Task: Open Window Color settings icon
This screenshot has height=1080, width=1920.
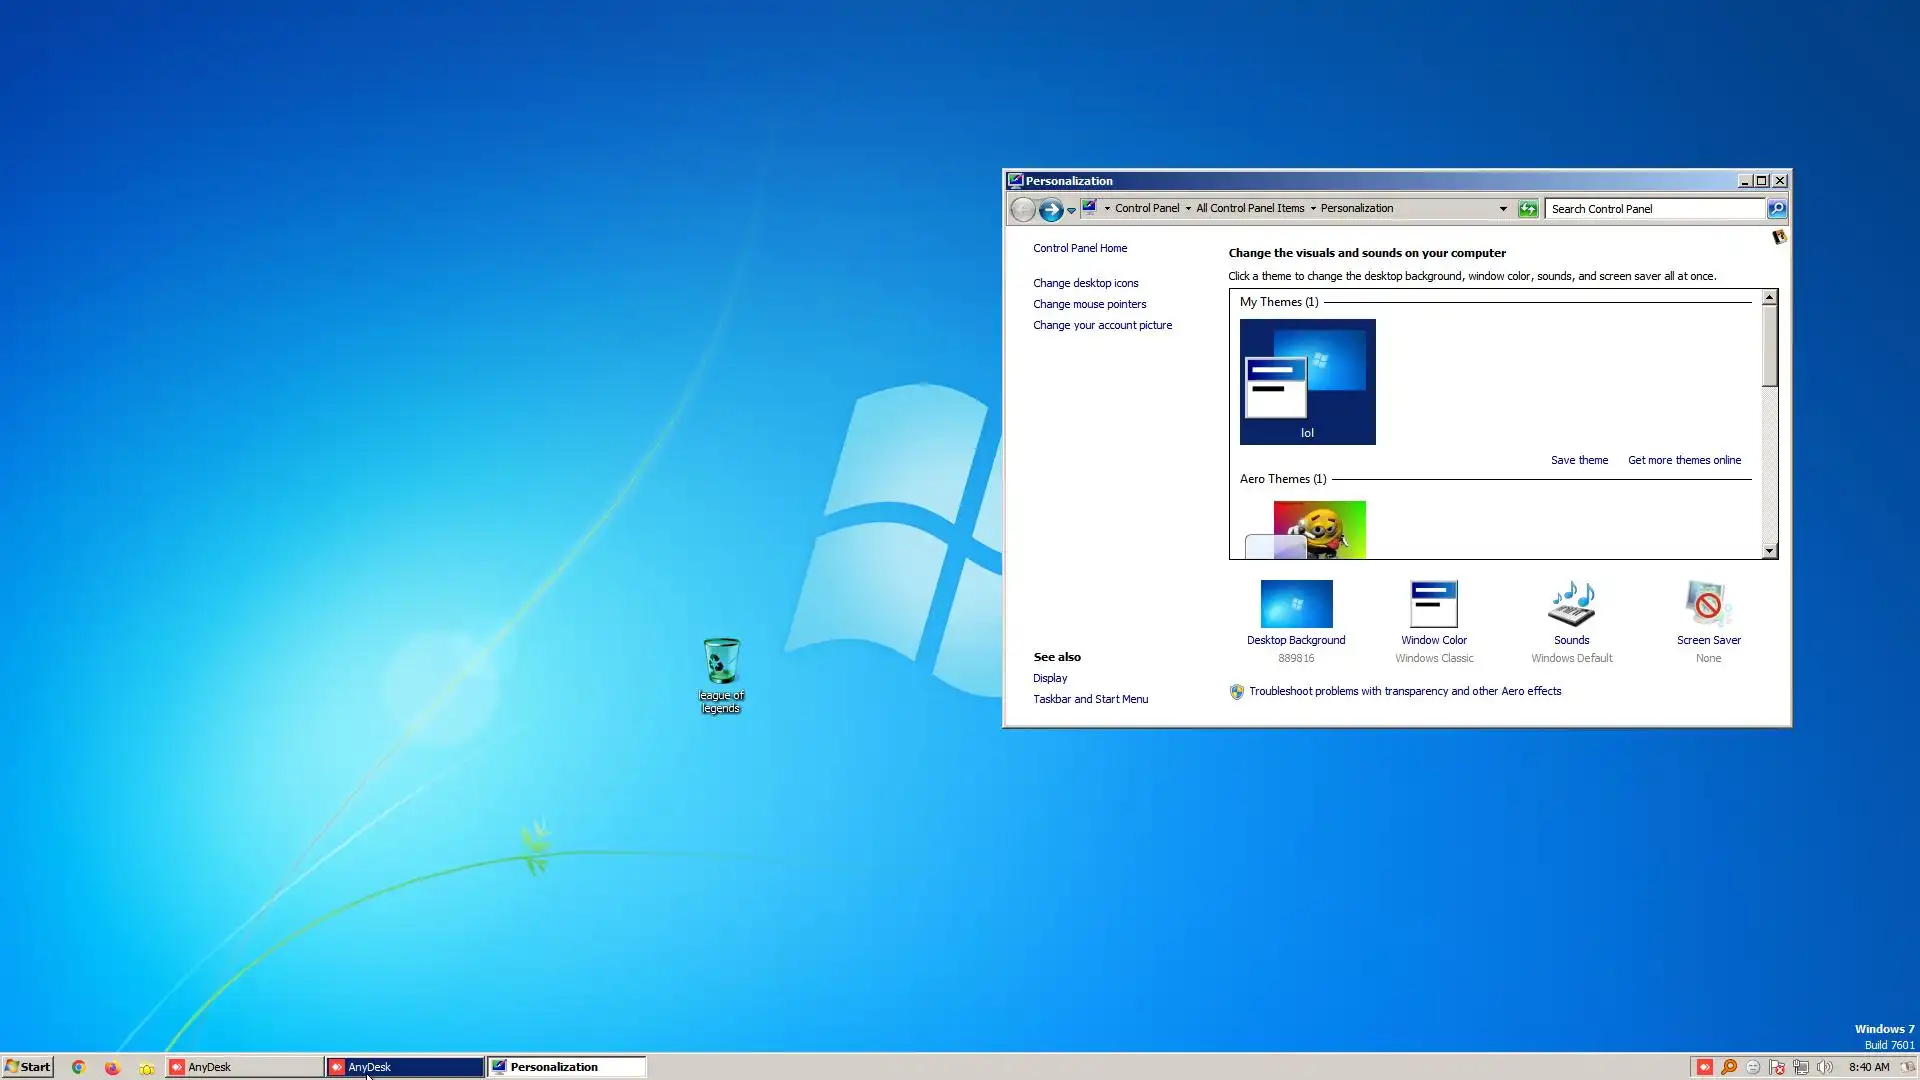Action: coord(1433,604)
